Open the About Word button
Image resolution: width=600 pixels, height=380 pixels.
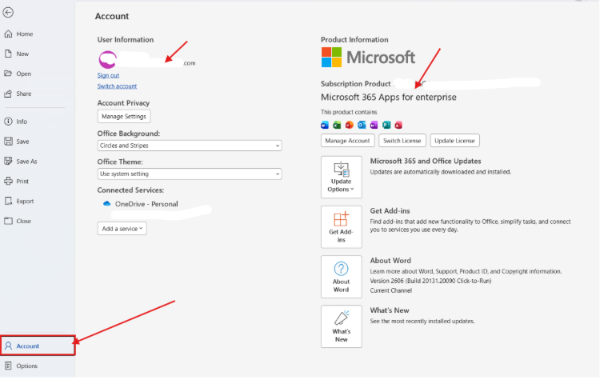click(x=341, y=277)
